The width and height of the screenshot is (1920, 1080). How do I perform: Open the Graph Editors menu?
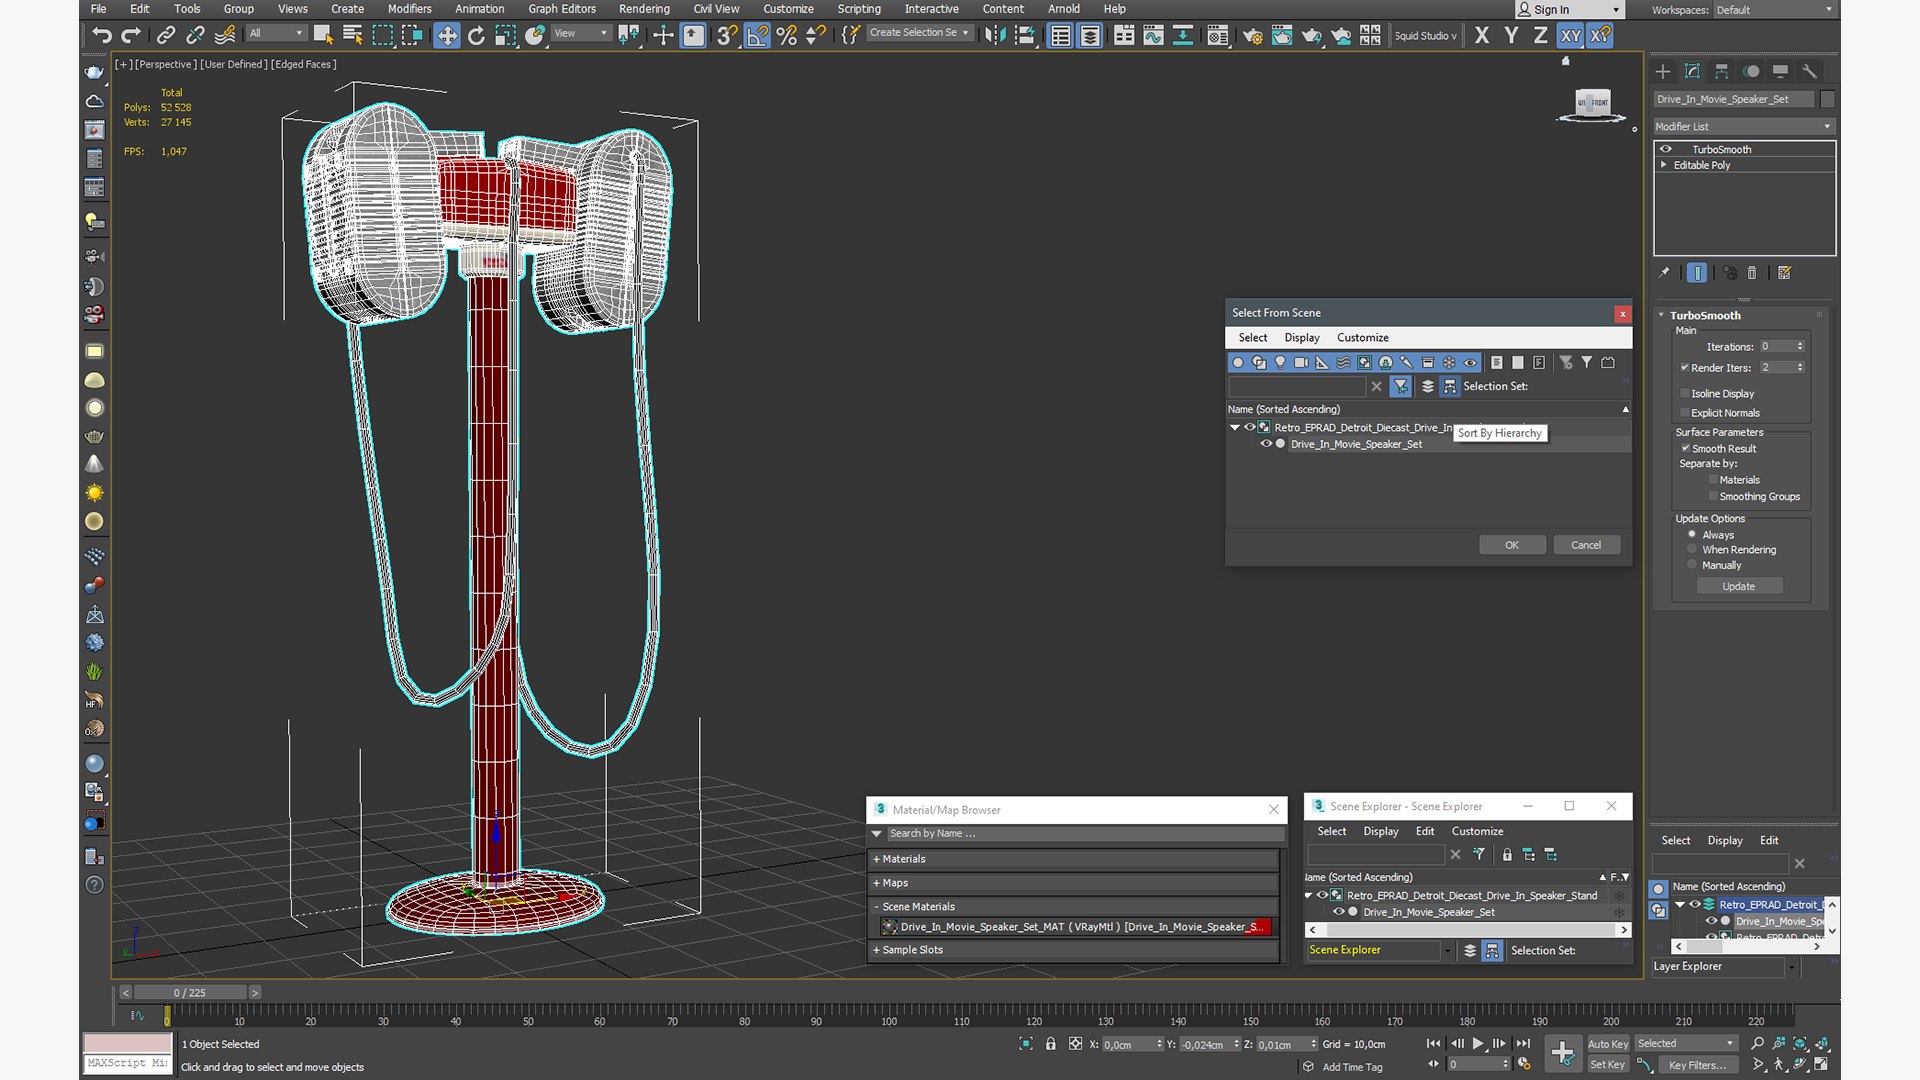point(562,9)
